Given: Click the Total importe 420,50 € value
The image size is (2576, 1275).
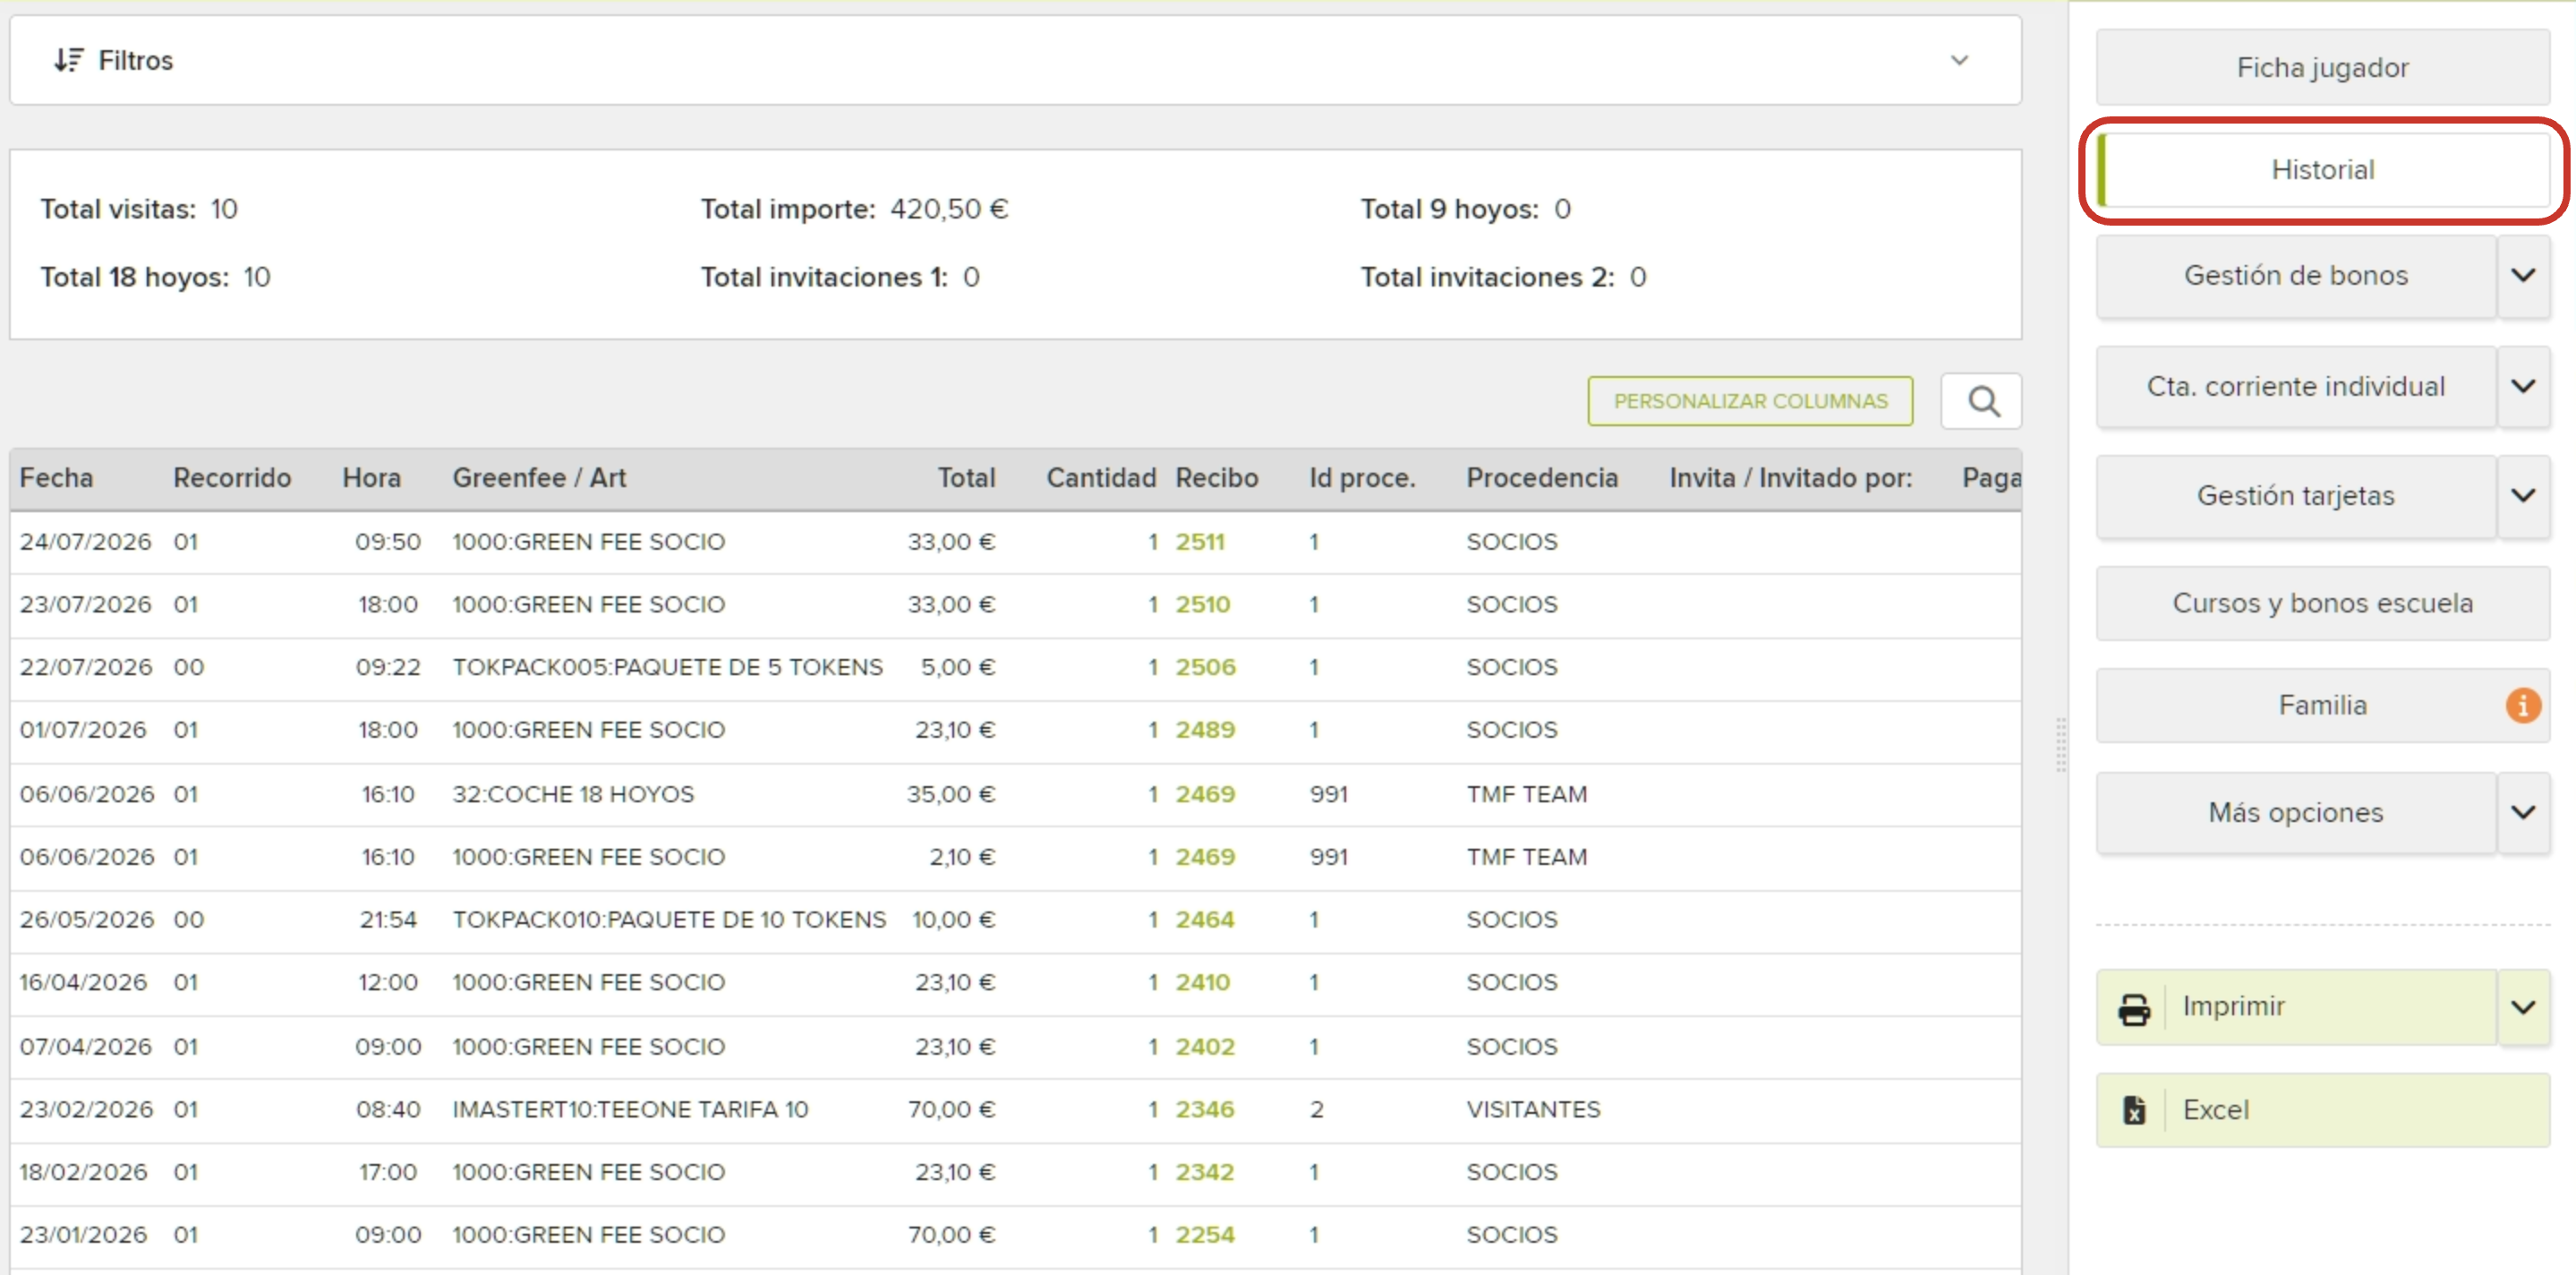Looking at the screenshot, I should [x=949, y=209].
